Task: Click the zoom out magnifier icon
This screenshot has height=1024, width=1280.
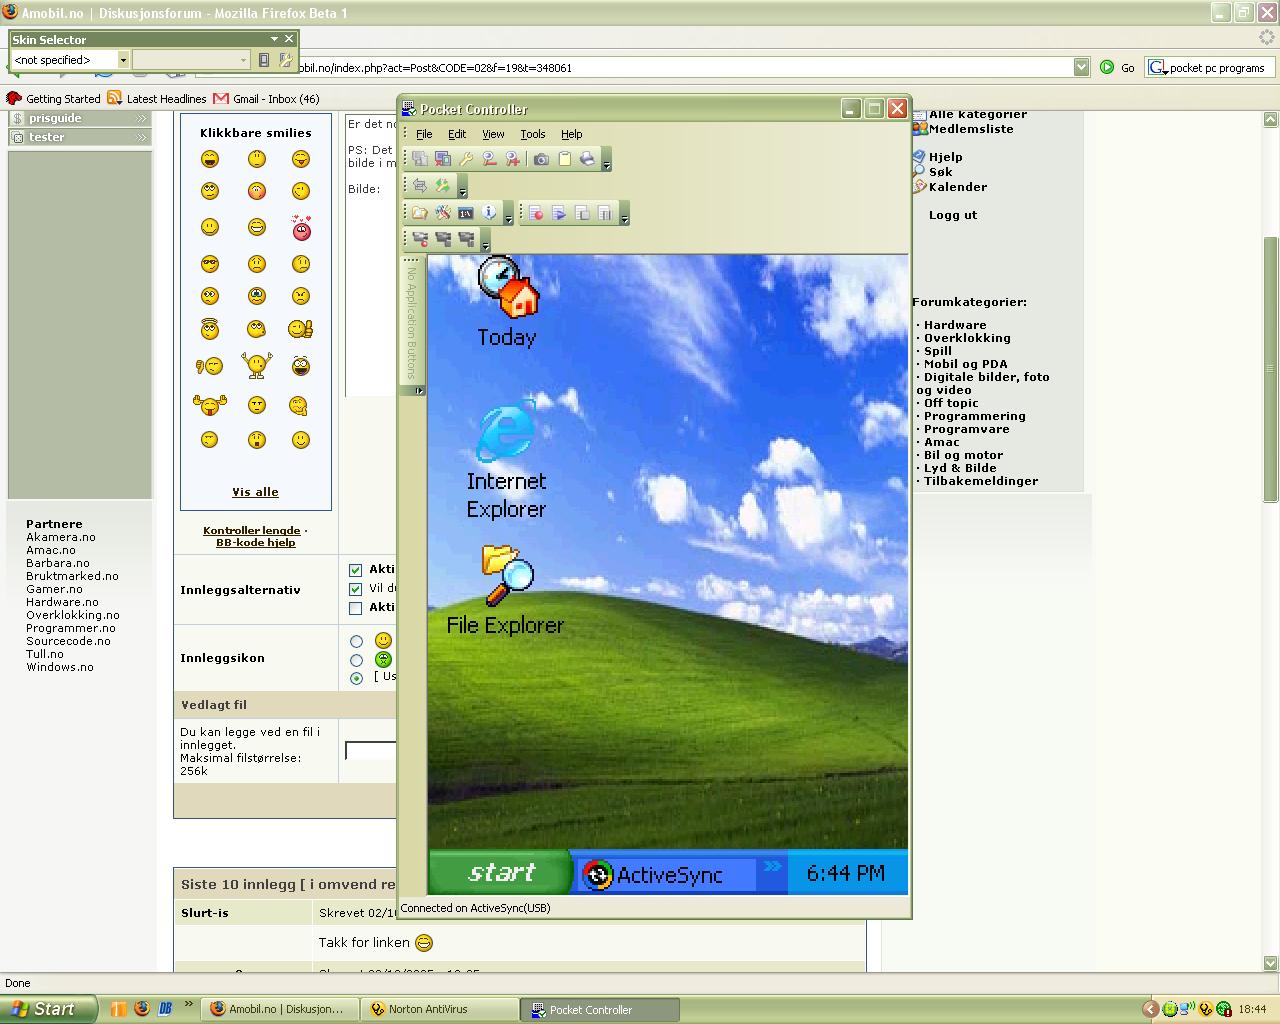Action: tap(489, 159)
